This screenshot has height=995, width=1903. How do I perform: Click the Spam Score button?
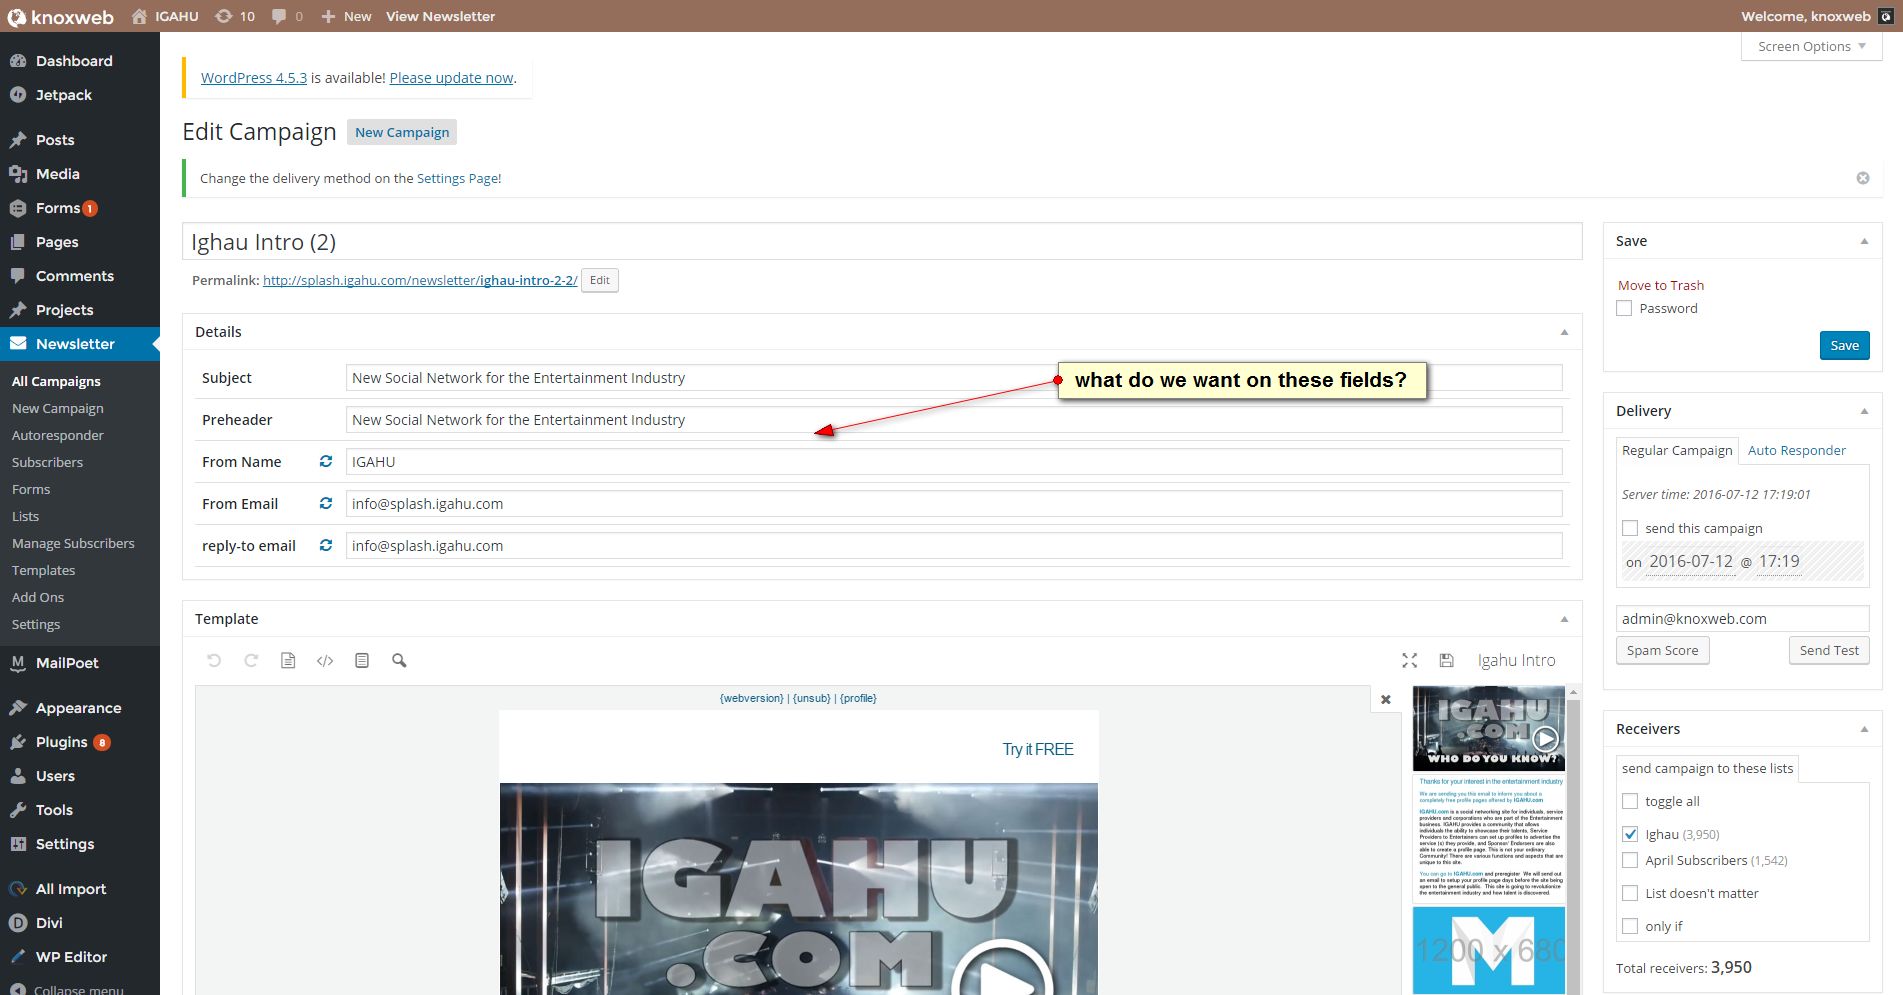click(x=1662, y=650)
